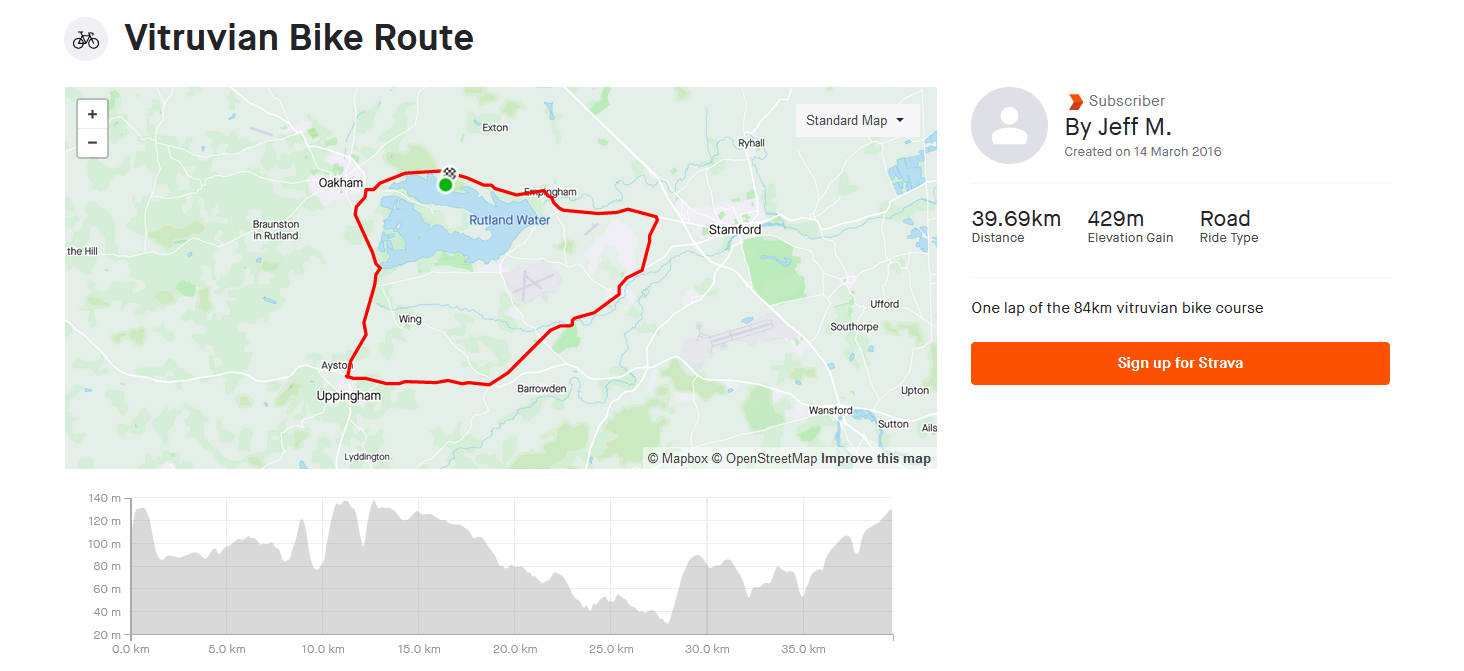The image size is (1464, 671).
Task: Open Jeff M.'s profile avatar
Action: coord(1009,125)
